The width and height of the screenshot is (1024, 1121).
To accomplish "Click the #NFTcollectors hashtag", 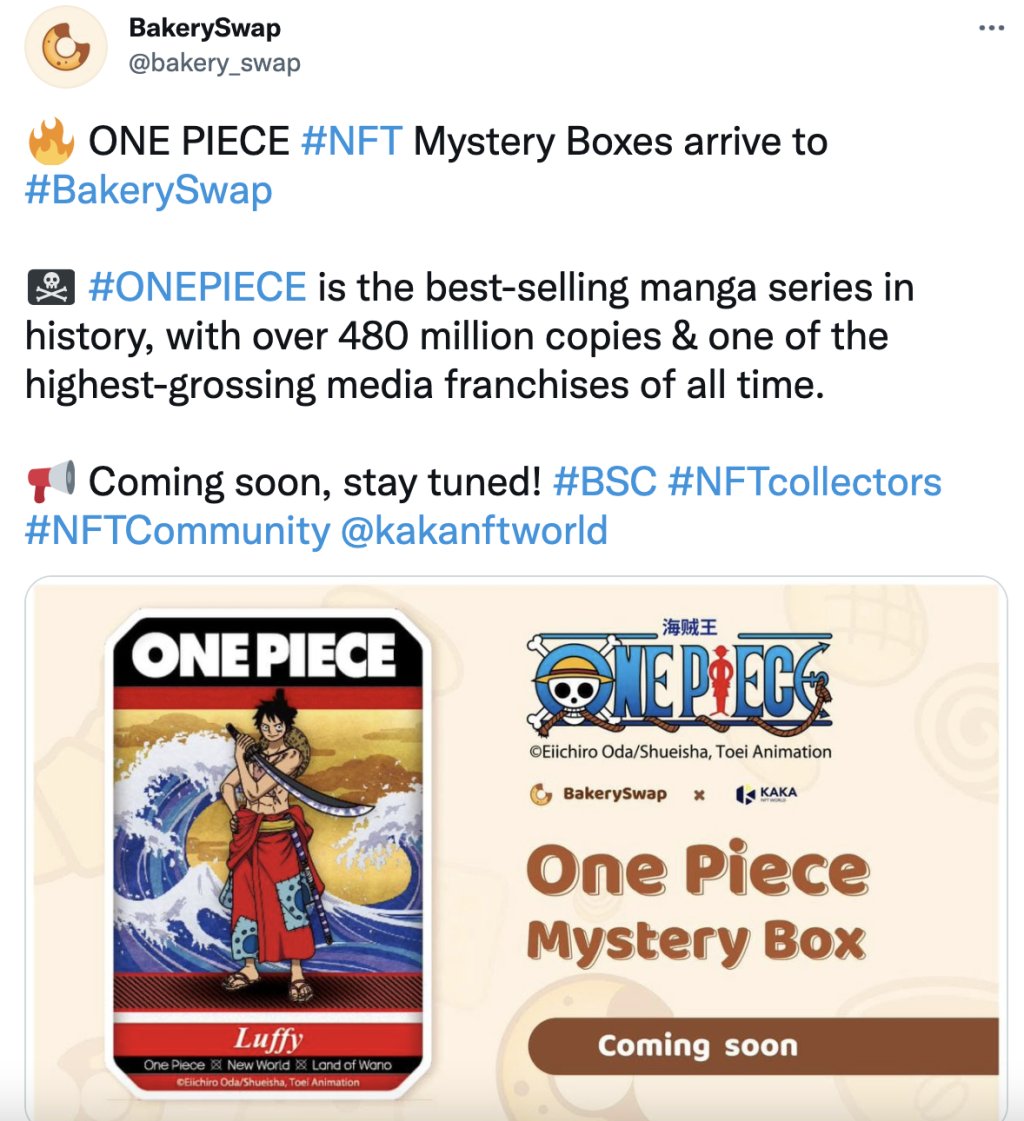I will tap(804, 482).
